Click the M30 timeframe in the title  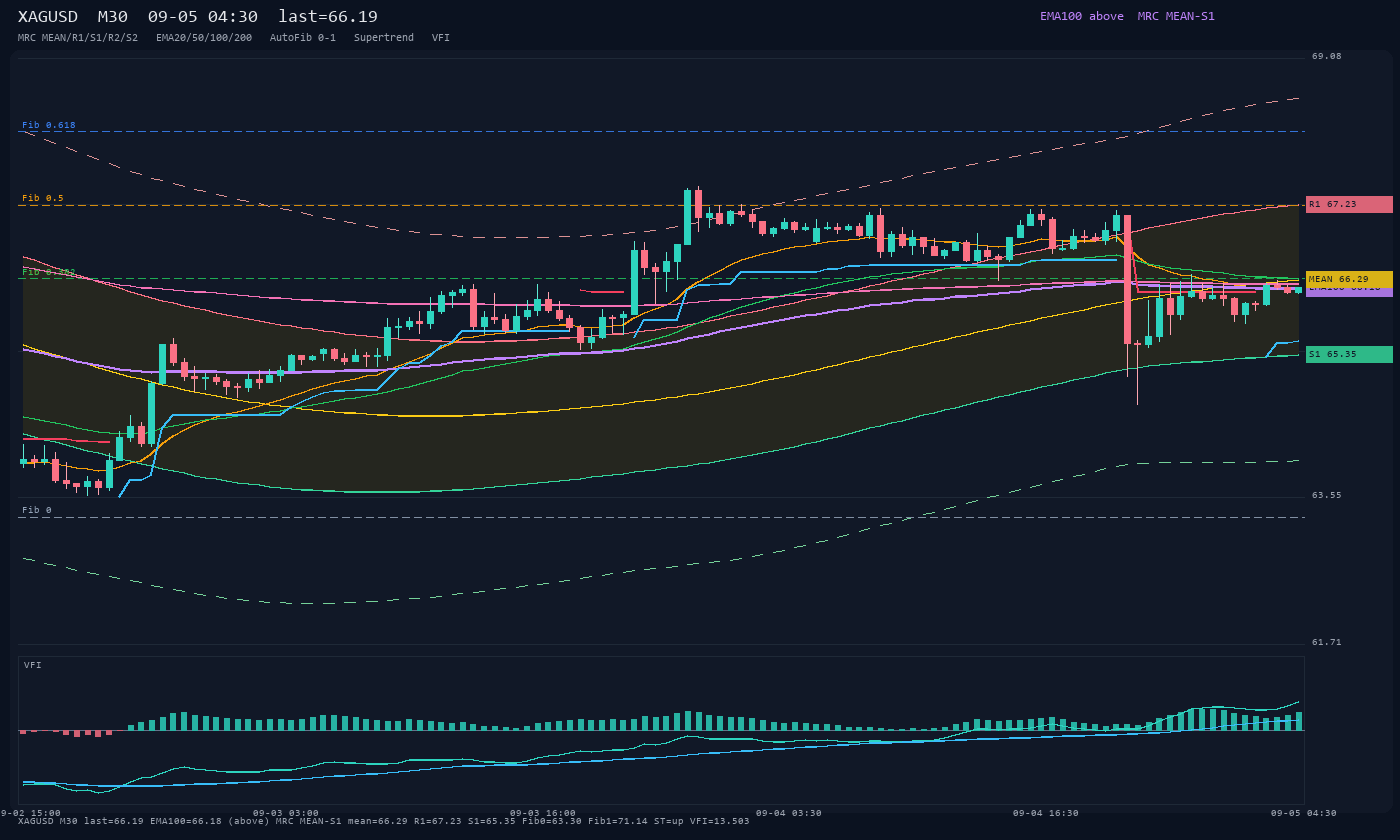(x=112, y=17)
